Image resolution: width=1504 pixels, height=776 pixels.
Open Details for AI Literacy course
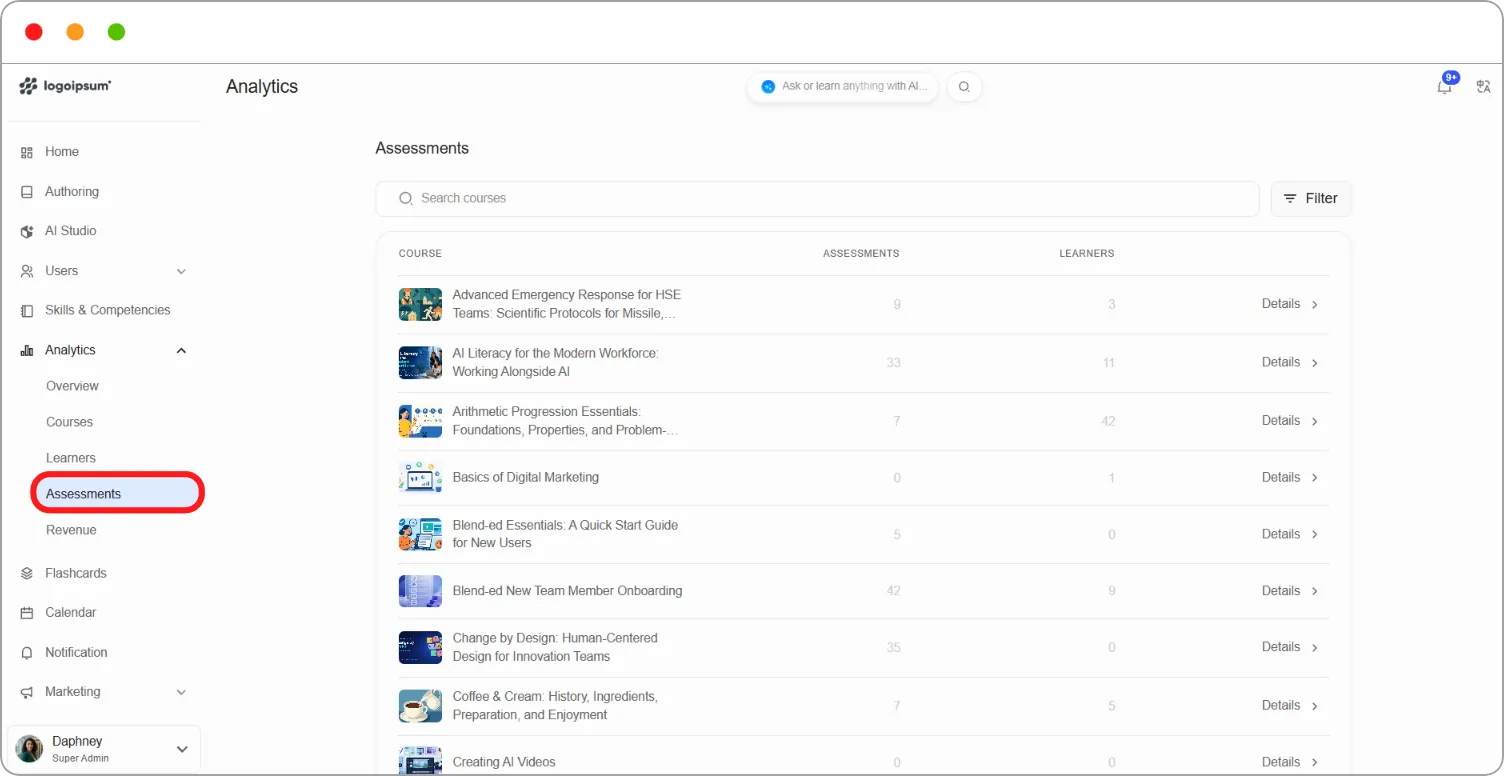pos(1290,362)
